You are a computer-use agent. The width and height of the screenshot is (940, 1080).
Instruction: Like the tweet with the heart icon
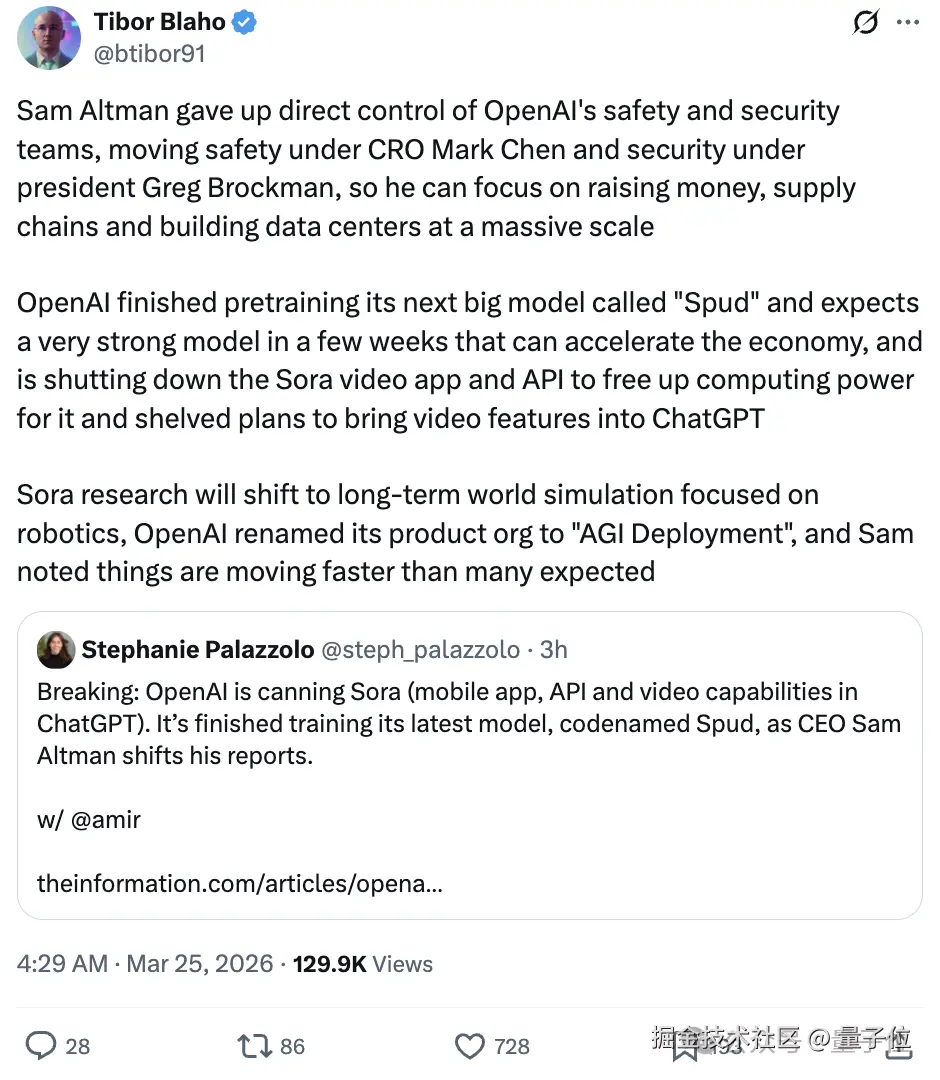470,1046
